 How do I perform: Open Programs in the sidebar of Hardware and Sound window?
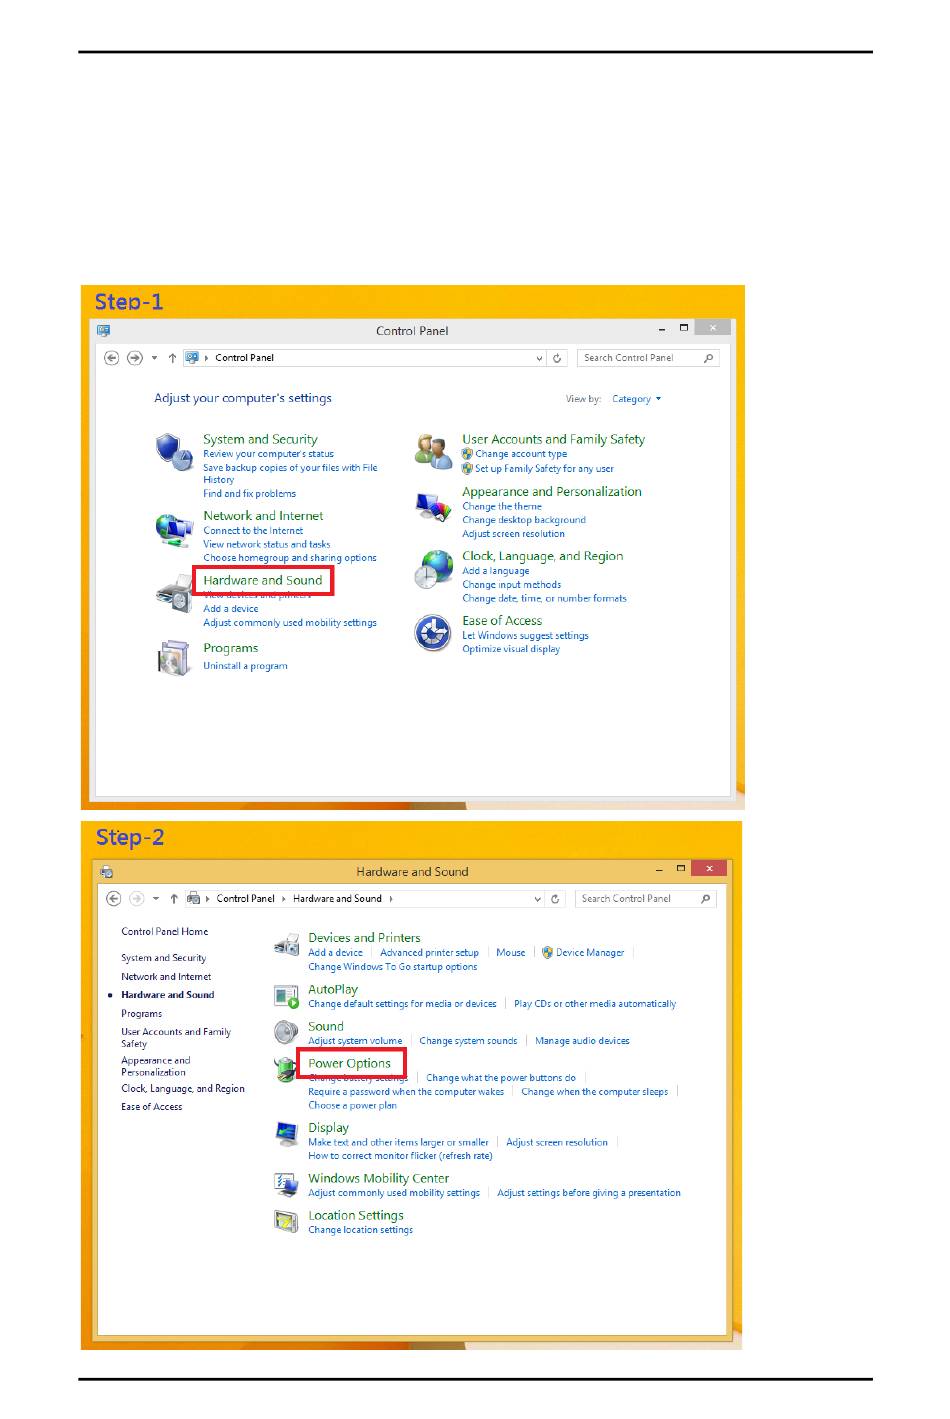coord(142,1014)
